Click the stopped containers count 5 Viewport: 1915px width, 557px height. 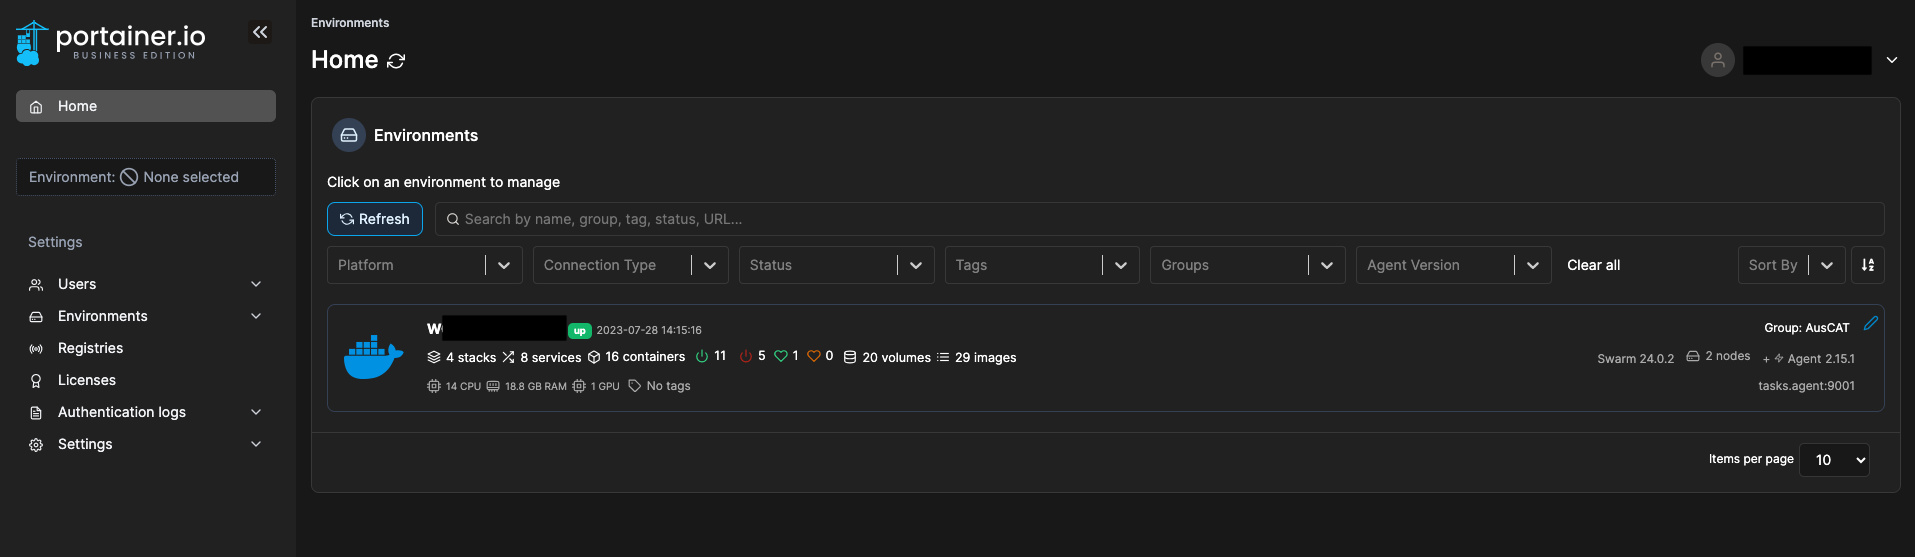(x=753, y=356)
